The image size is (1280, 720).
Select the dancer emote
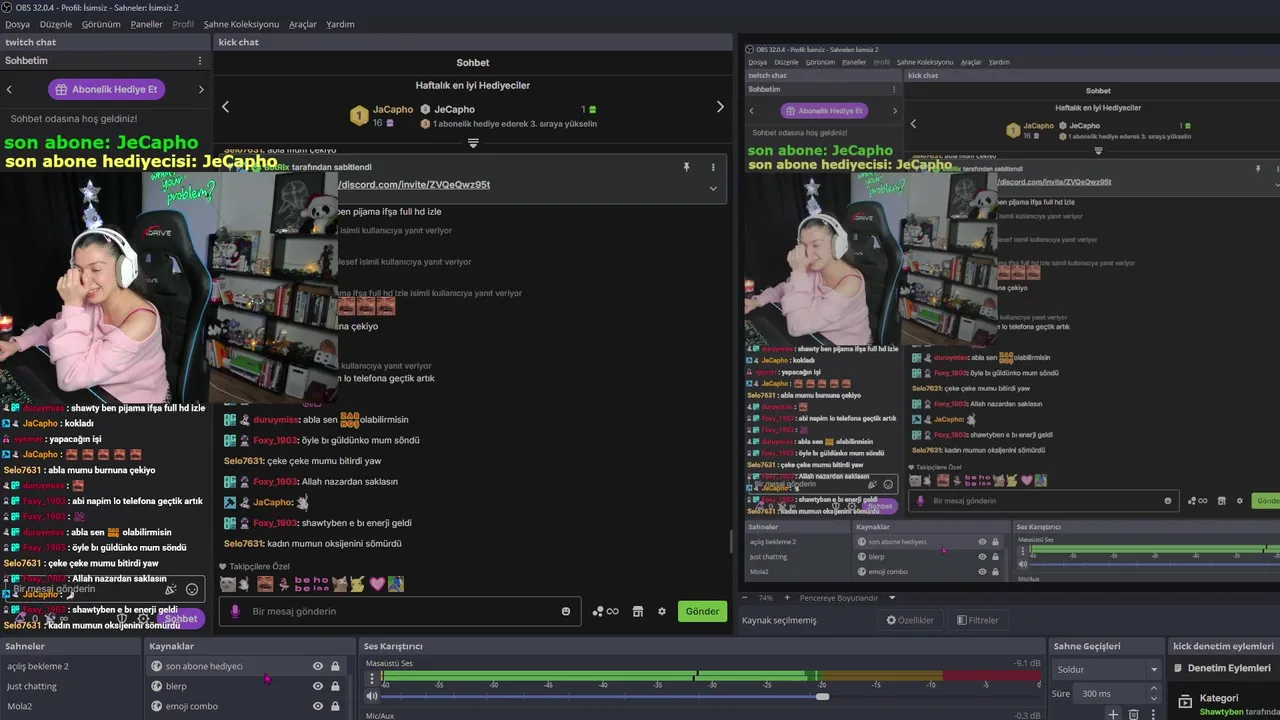click(283, 584)
